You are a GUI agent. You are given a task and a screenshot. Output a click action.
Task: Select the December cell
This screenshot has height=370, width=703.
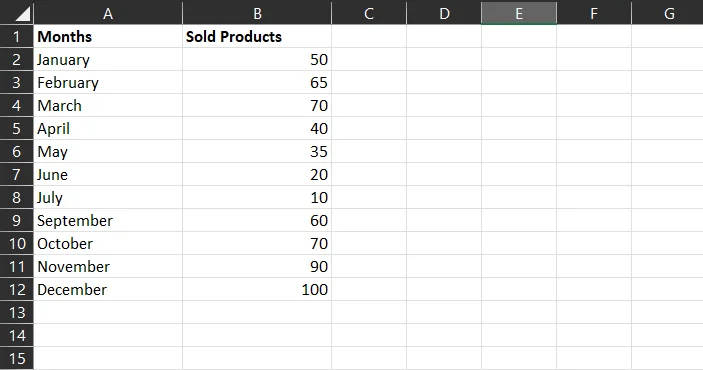(108, 289)
